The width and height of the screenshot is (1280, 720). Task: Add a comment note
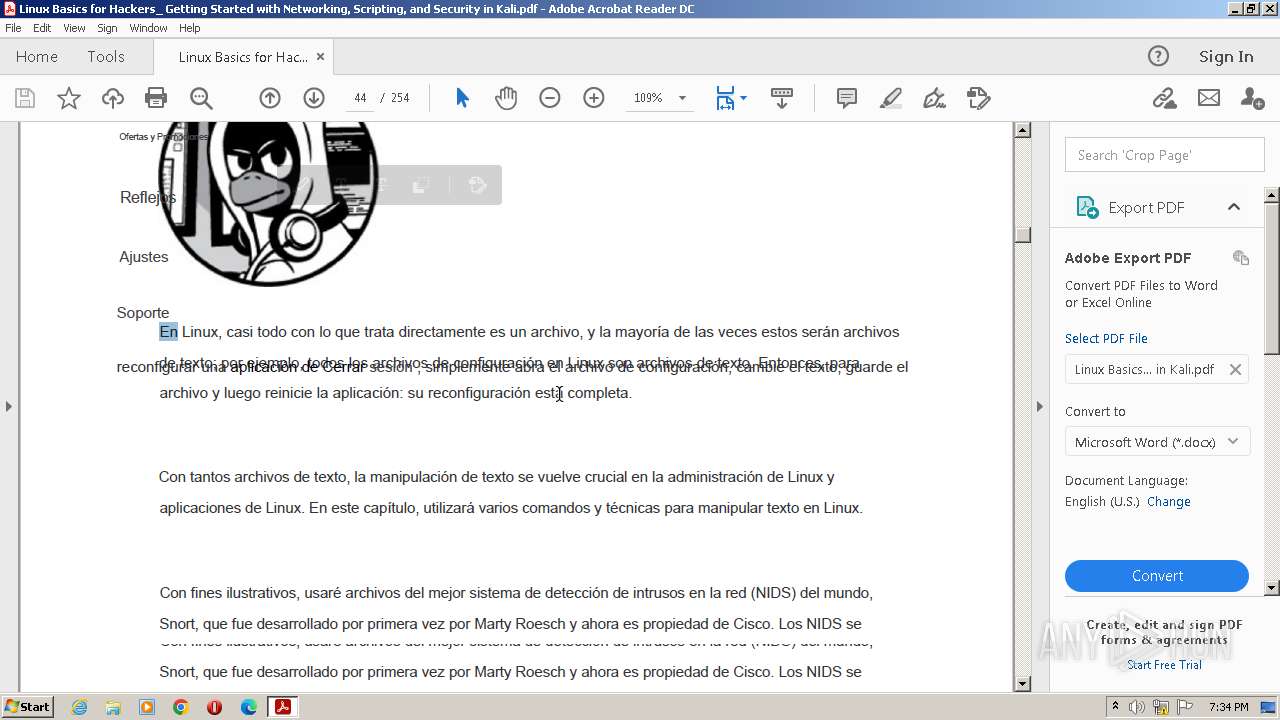[x=847, y=98]
